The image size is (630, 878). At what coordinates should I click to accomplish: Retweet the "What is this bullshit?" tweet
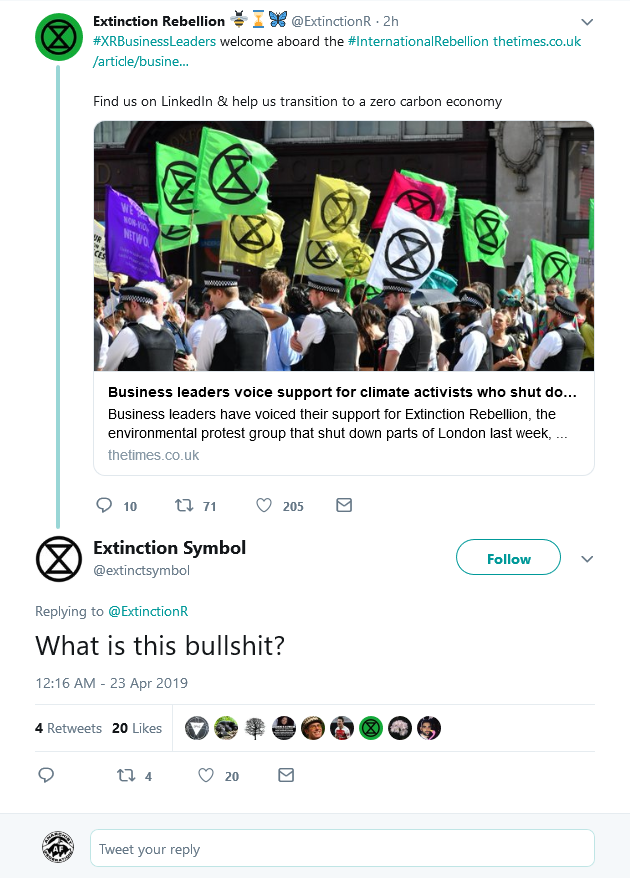click(125, 775)
